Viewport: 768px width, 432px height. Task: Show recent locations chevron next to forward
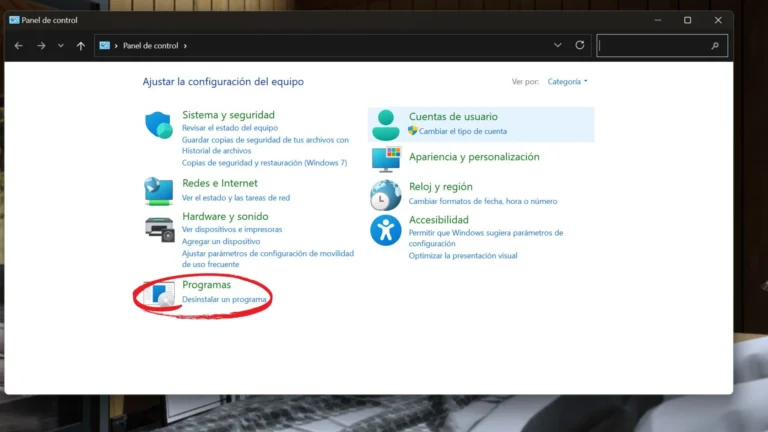61,46
